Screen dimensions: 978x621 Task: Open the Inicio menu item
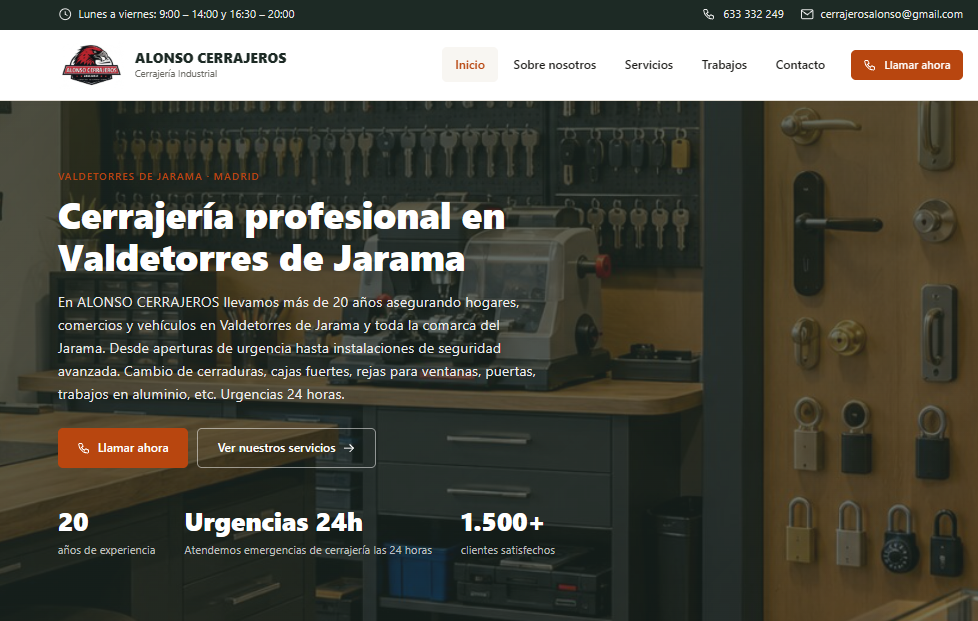tap(470, 65)
